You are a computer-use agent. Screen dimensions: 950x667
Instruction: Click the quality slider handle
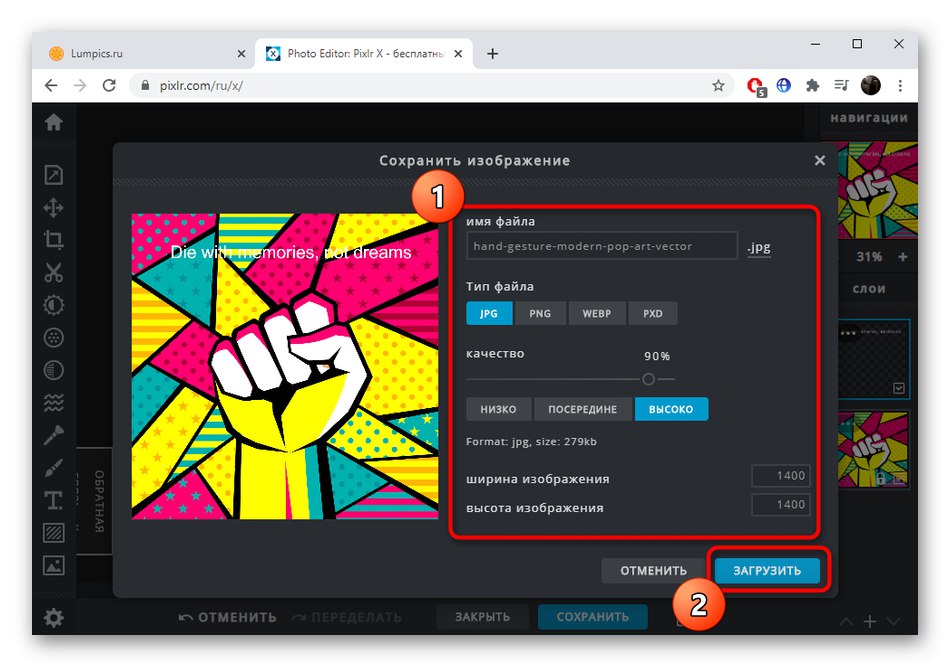point(648,379)
